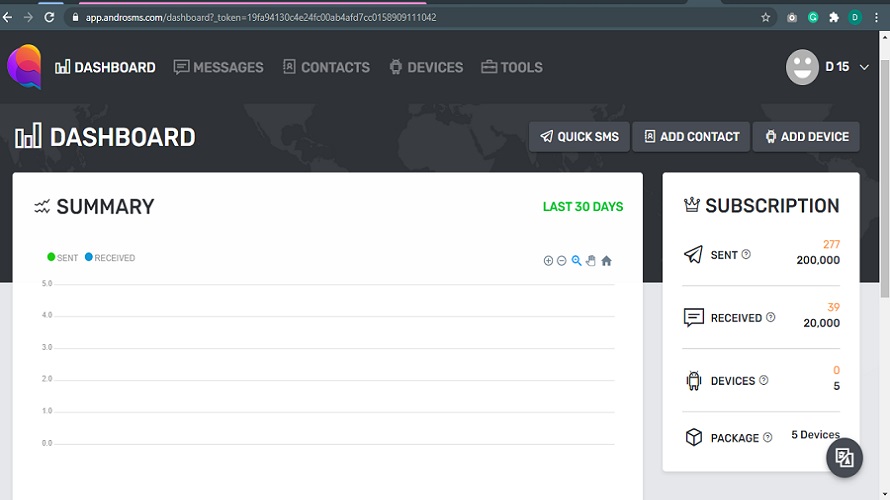890x500 pixels.
Task: Open the MESSAGES nav tab
Action: coord(219,67)
